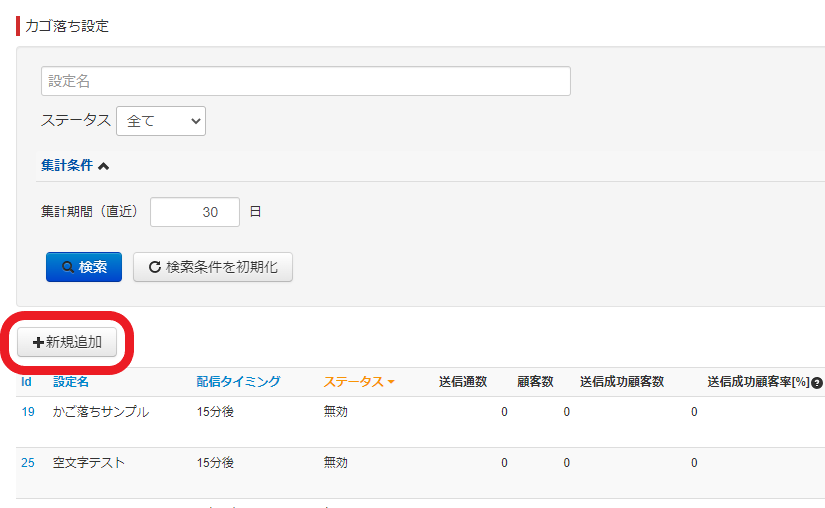Open the ステータス dropdown showing 全て
This screenshot has height=508, width=825.
pos(161,121)
